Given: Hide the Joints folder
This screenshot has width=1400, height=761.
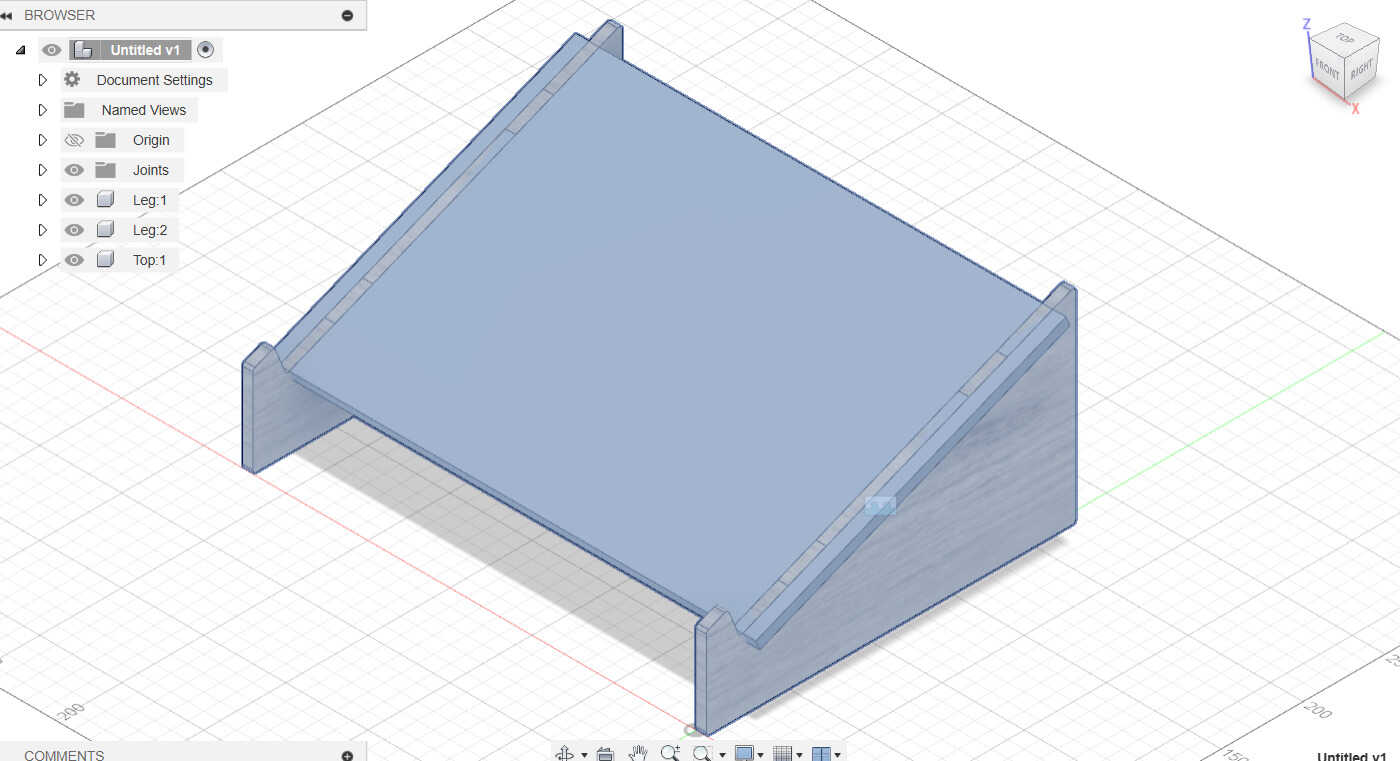Looking at the screenshot, I should tap(74, 170).
